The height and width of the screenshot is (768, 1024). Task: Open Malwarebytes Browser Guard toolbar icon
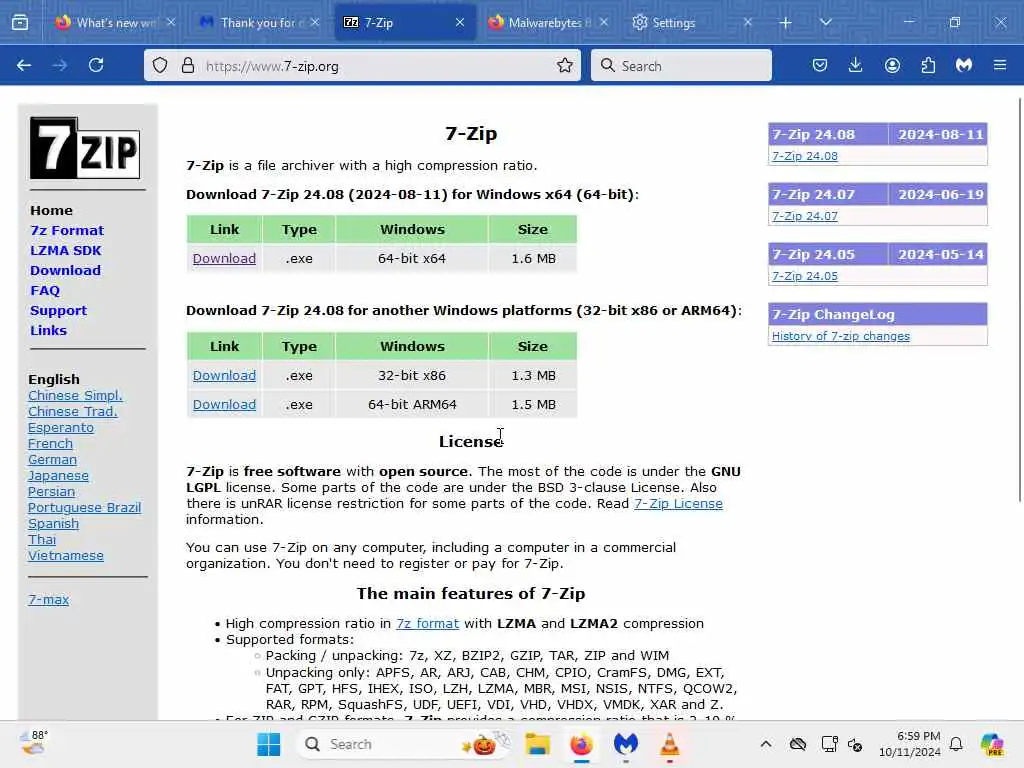[964, 65]
